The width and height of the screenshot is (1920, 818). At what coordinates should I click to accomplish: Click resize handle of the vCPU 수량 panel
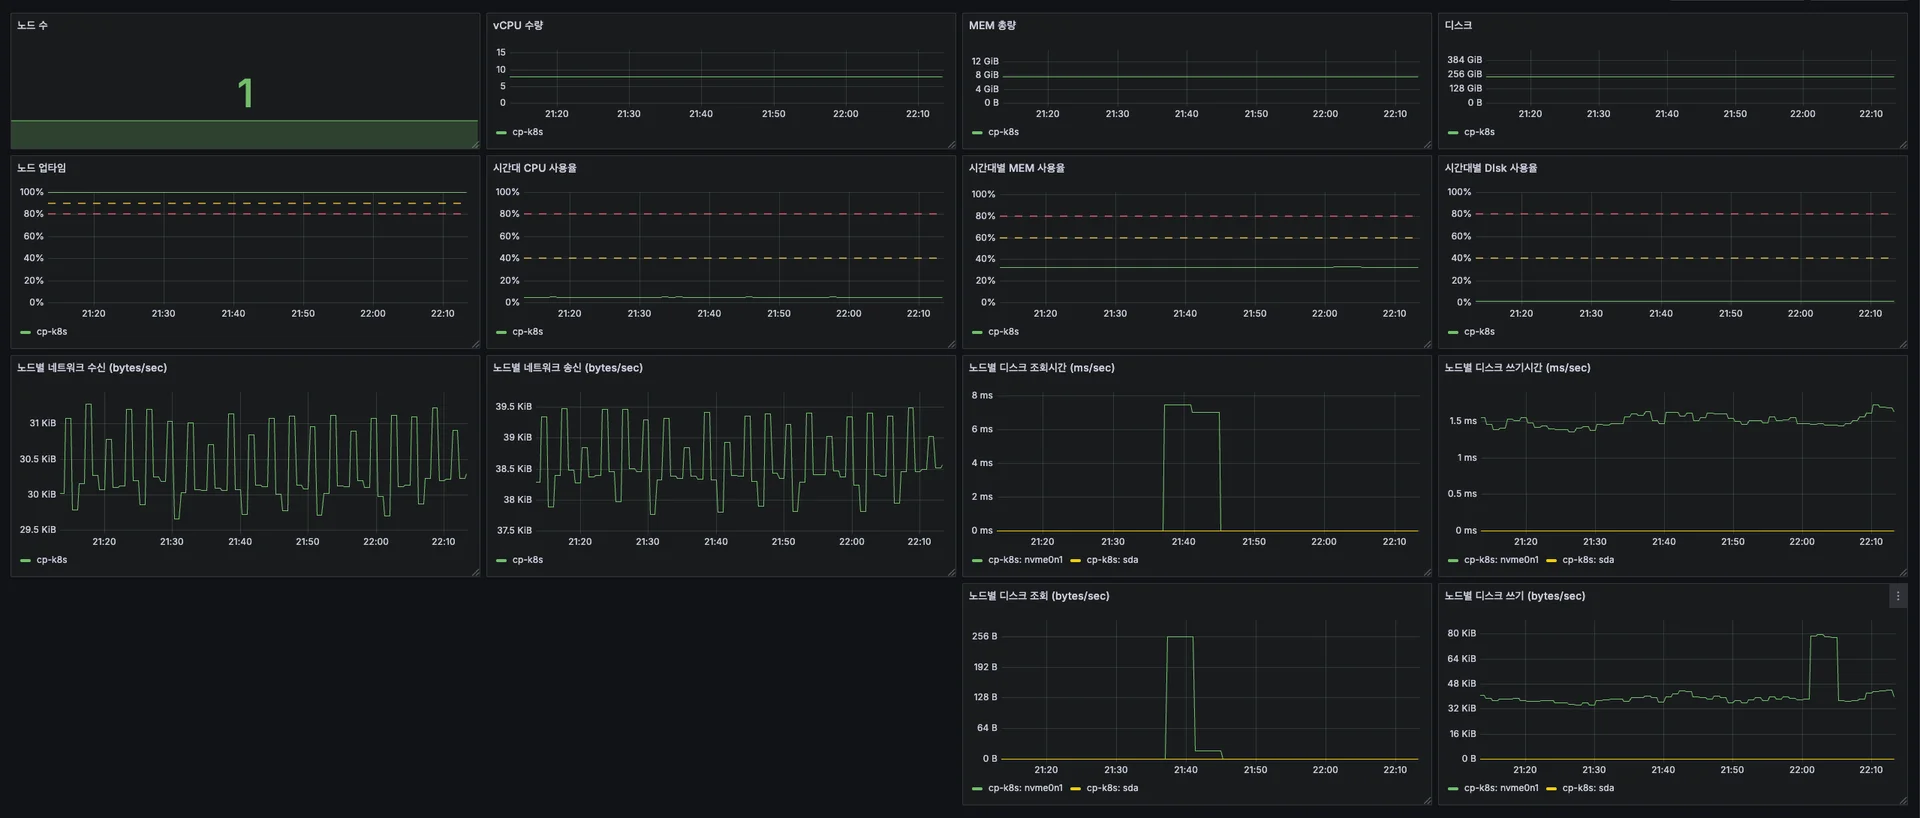(951, 145)
